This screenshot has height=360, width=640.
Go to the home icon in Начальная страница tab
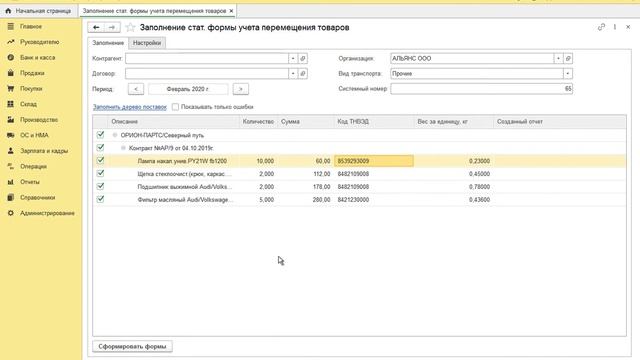pos(8,11)
